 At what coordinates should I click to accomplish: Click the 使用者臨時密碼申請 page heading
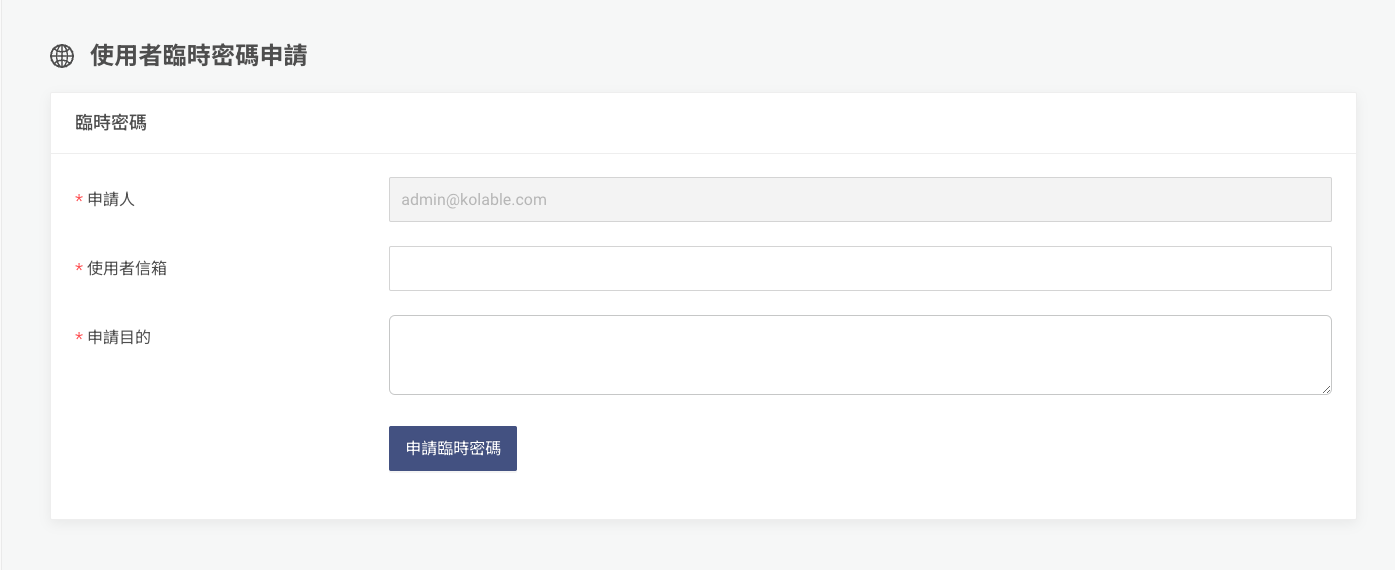pos(198,56)
